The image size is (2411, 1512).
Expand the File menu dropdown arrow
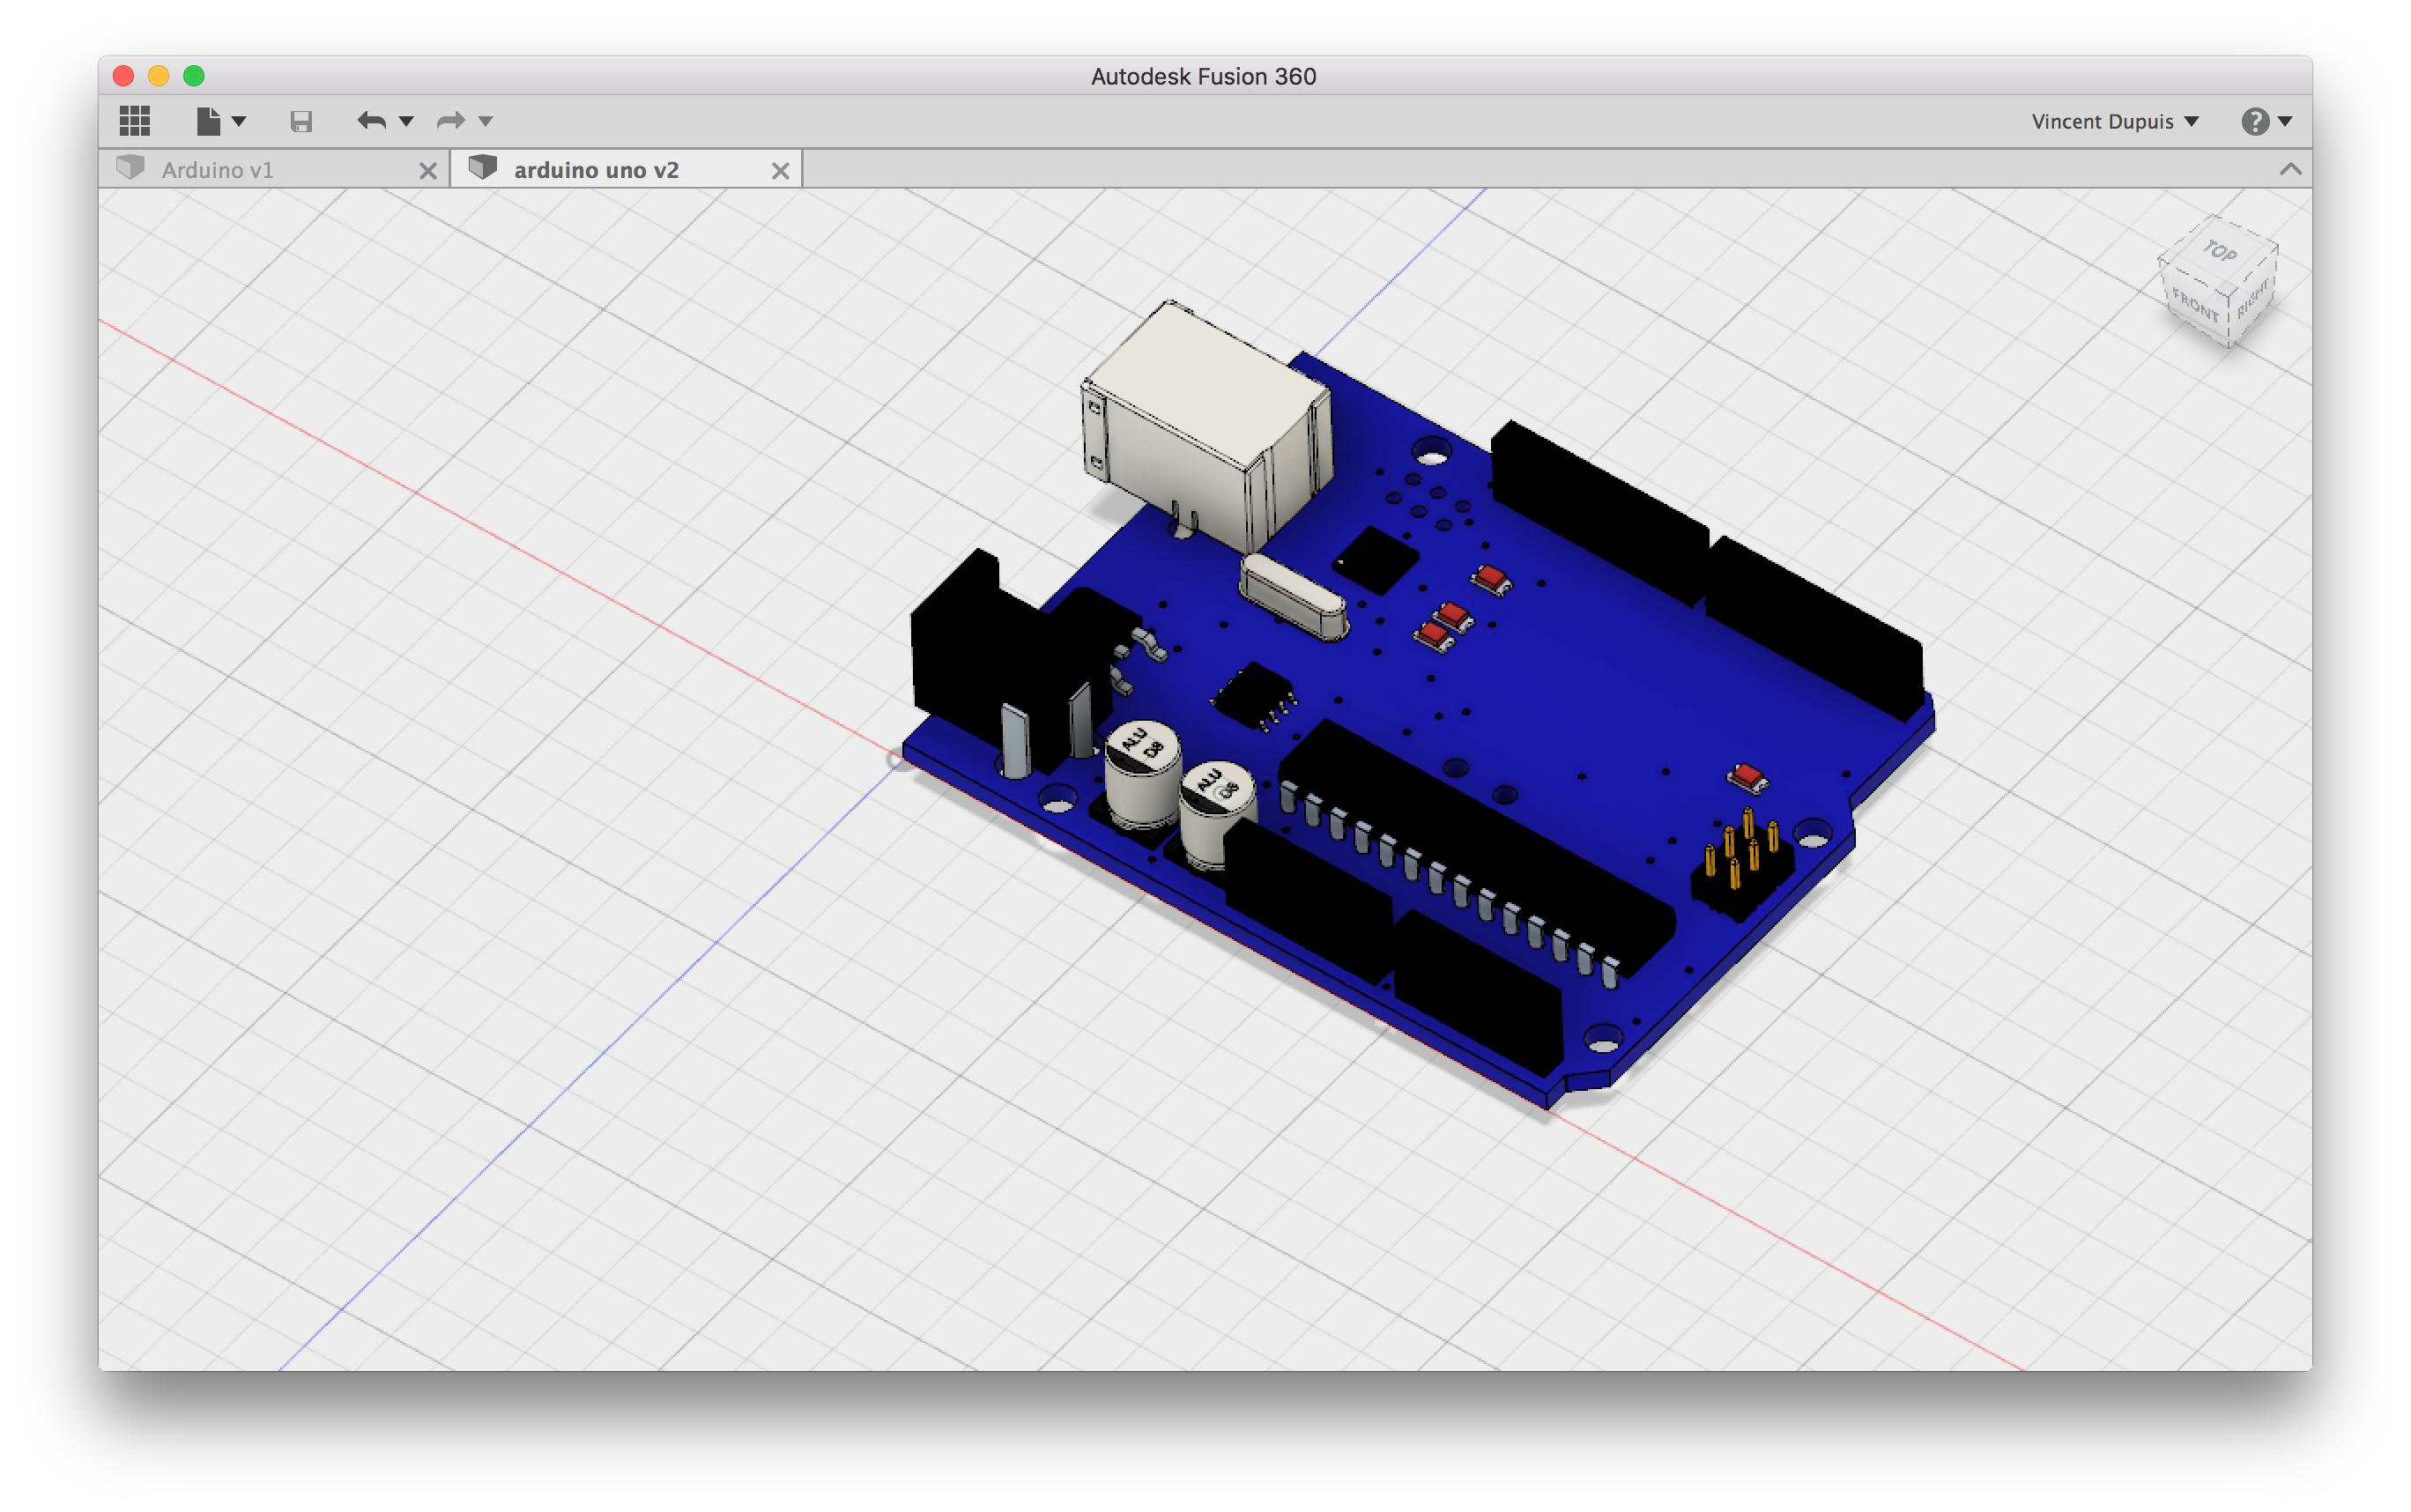point(239,122)
